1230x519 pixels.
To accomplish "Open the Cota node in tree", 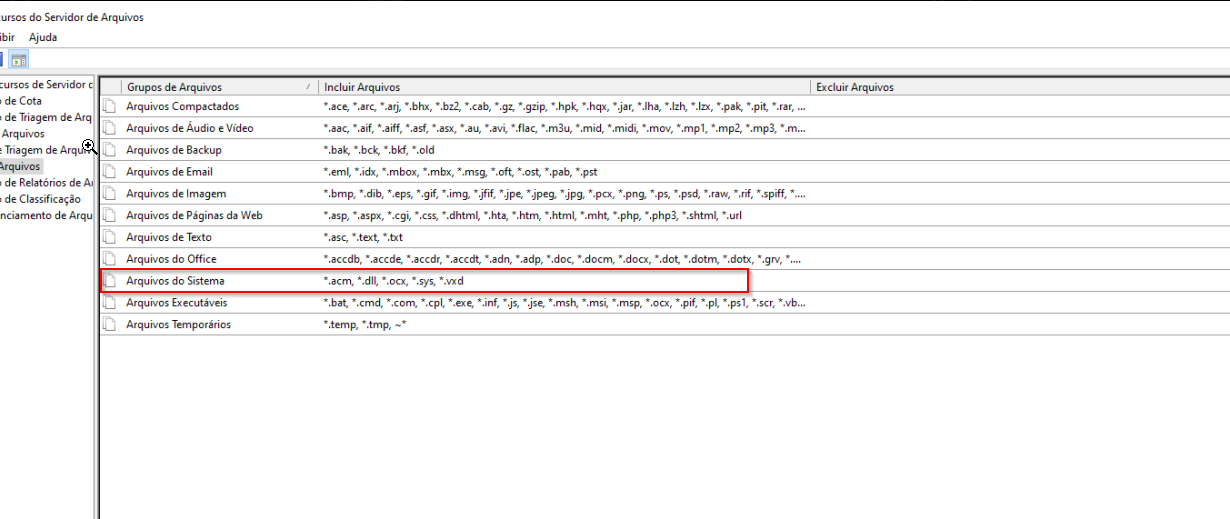I will 20,101.
